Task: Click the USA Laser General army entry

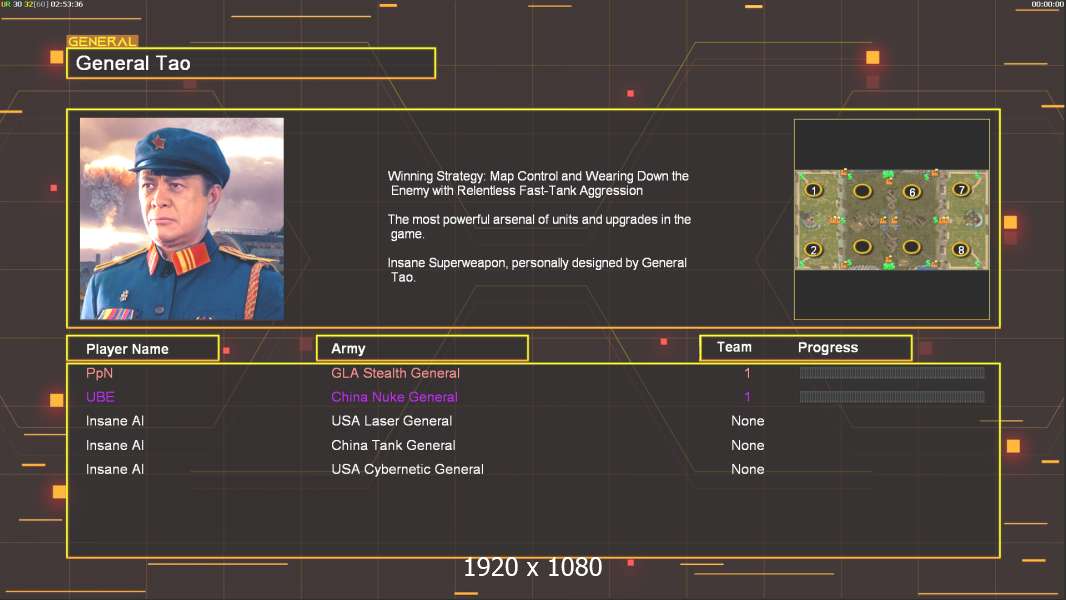Action: pyautogui.click(x=392, y=421)
